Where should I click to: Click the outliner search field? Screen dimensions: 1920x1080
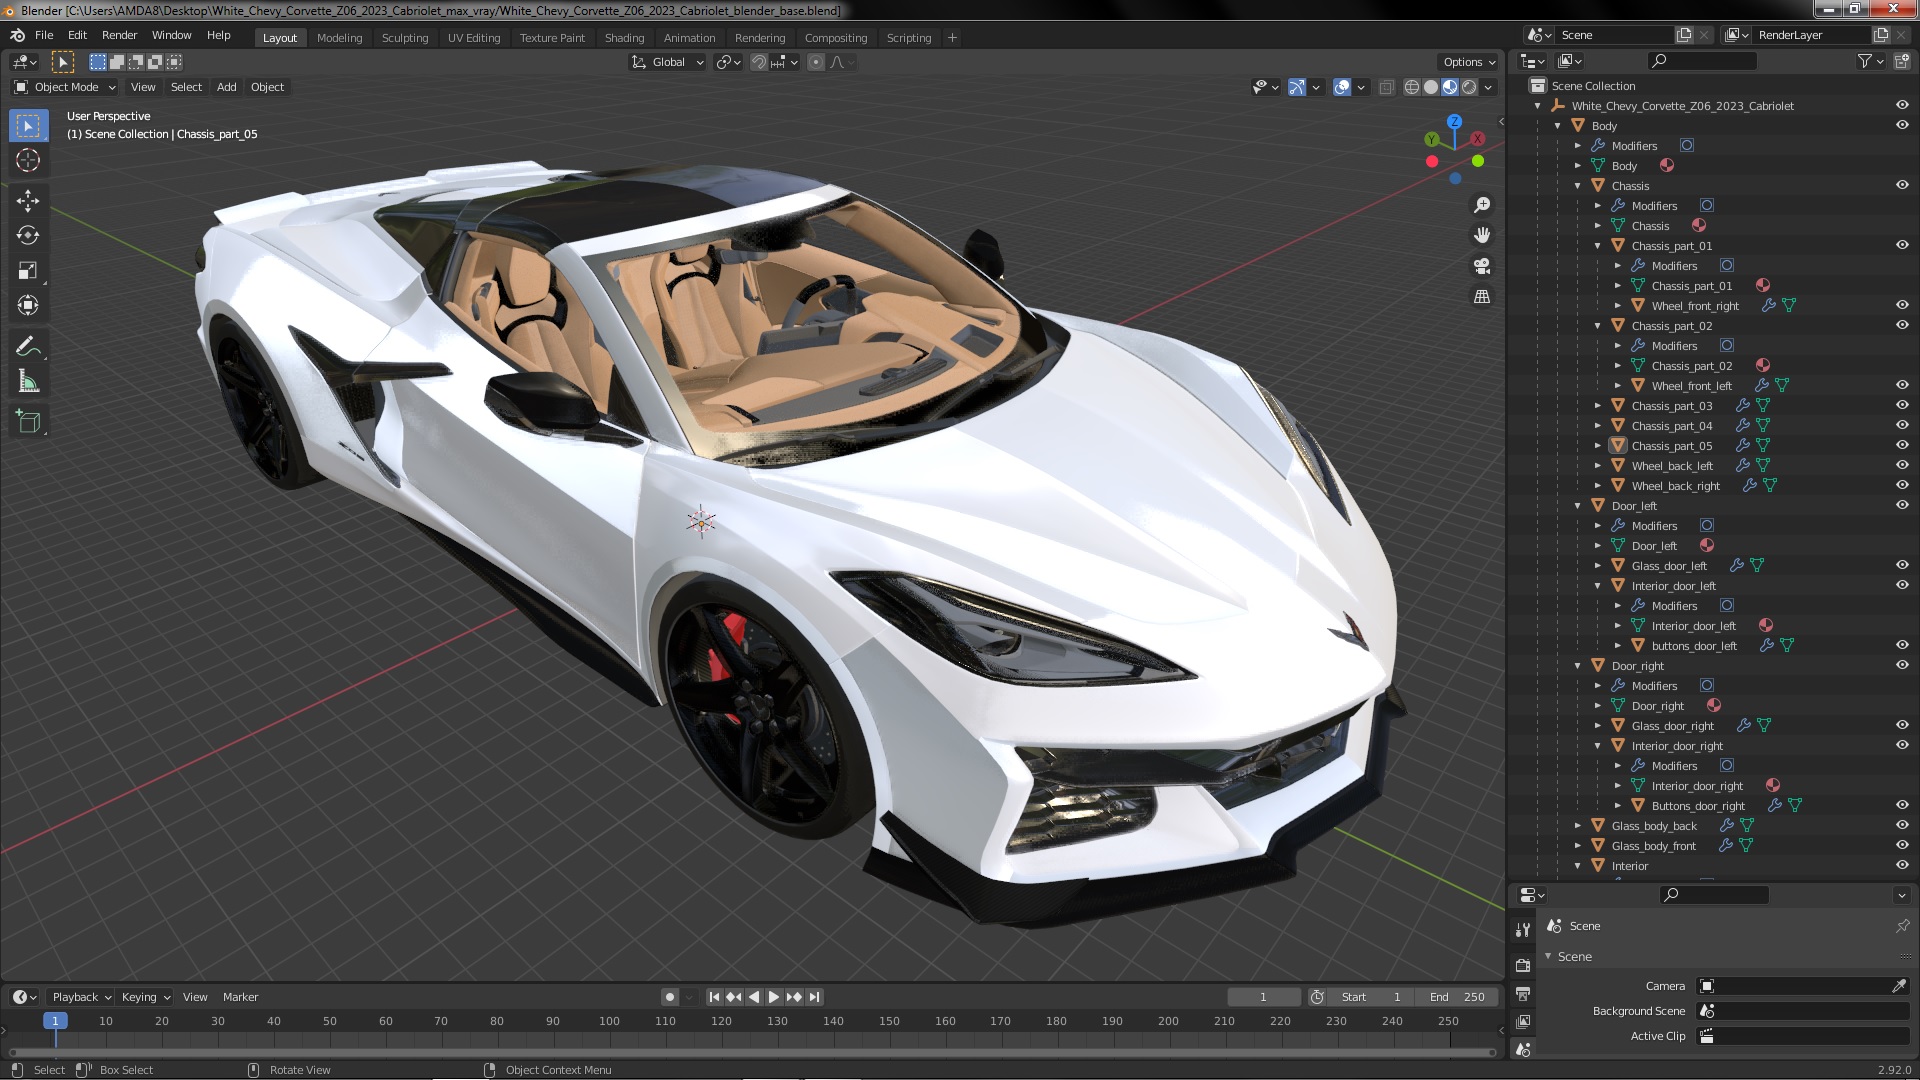pos(1702,61)
